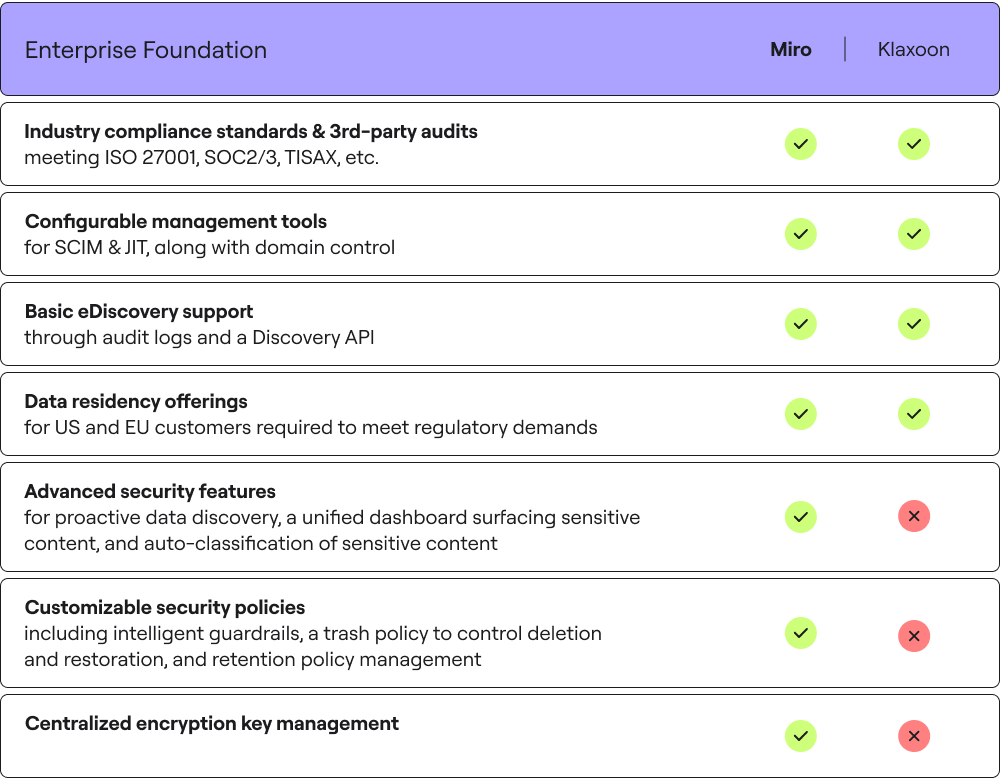Click Miro checkmark for Data residency offerings
Screen dimensions: 1000x780
tap(800, 414)
